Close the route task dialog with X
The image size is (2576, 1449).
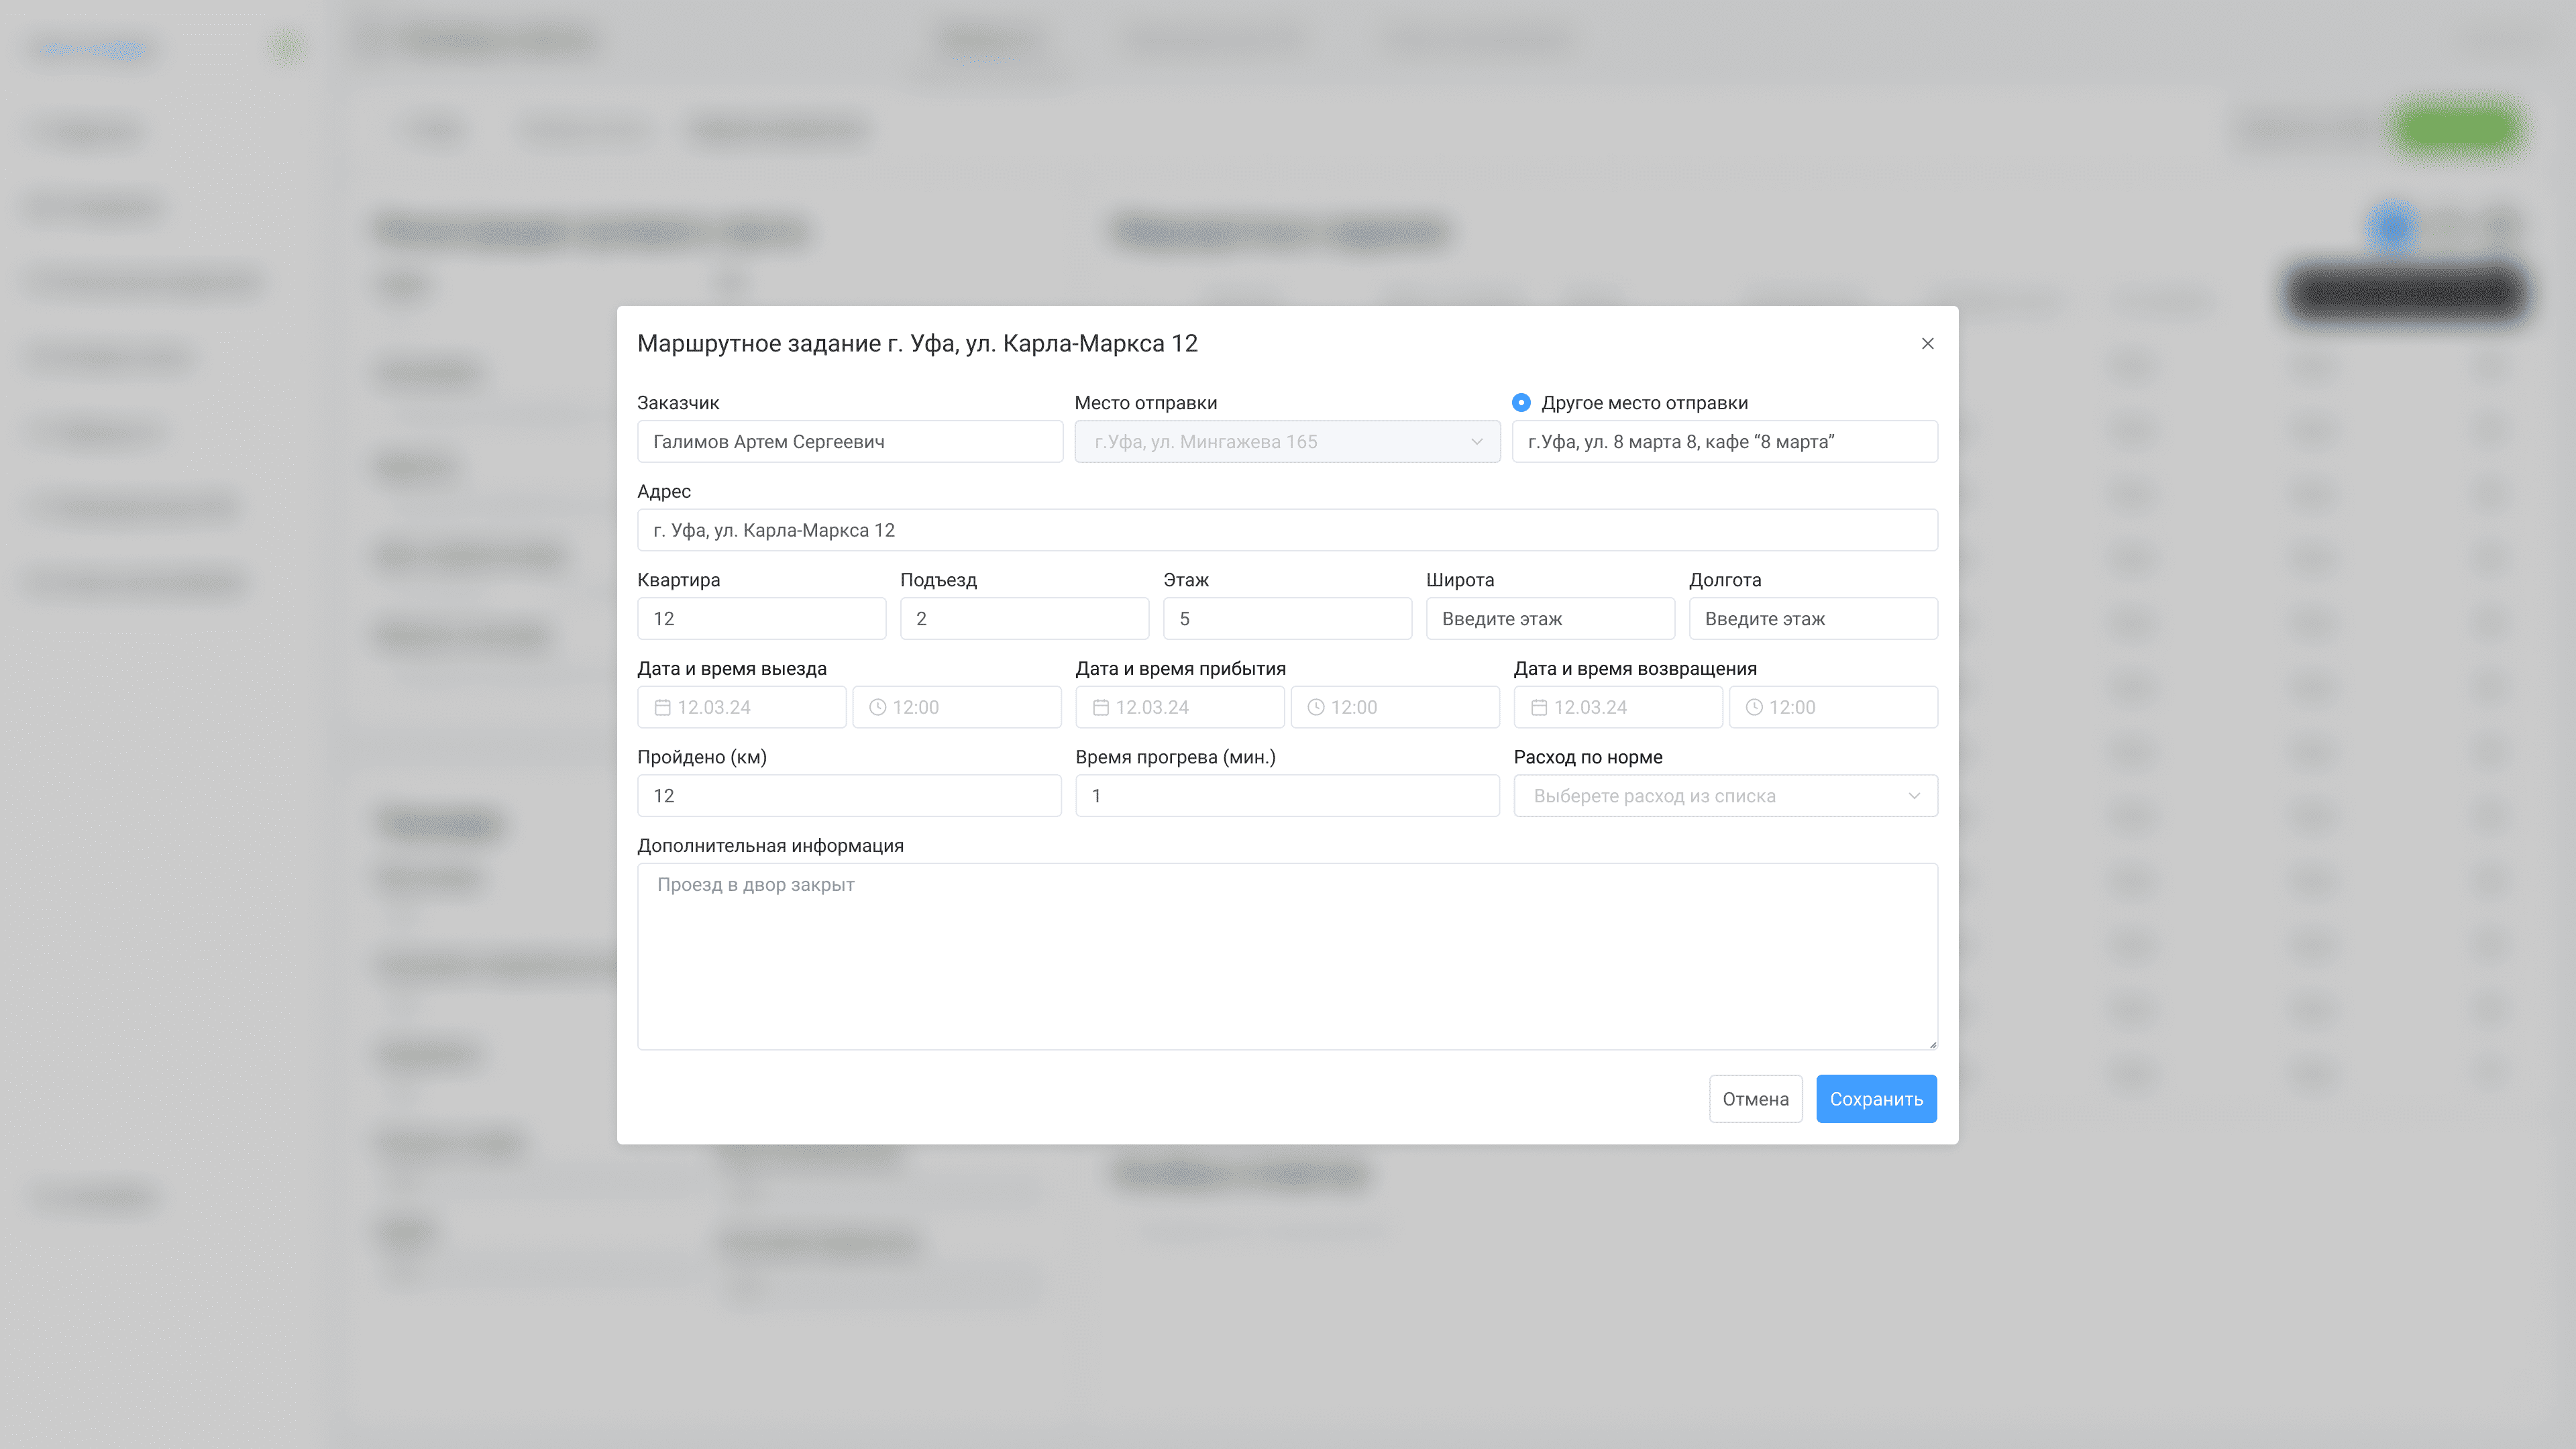(1927, 344)
